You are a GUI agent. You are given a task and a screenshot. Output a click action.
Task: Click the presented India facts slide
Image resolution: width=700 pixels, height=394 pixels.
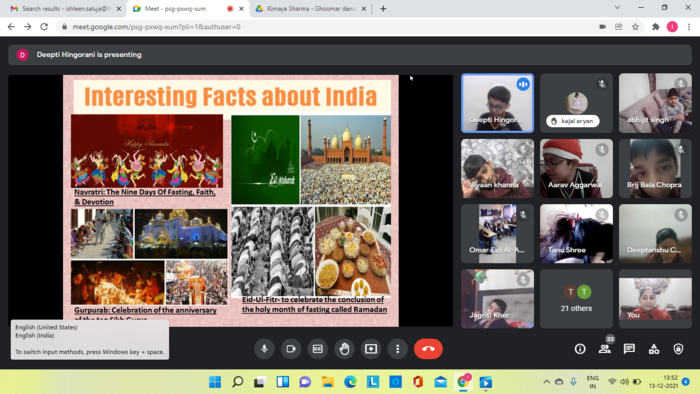[x=231, y=201]
